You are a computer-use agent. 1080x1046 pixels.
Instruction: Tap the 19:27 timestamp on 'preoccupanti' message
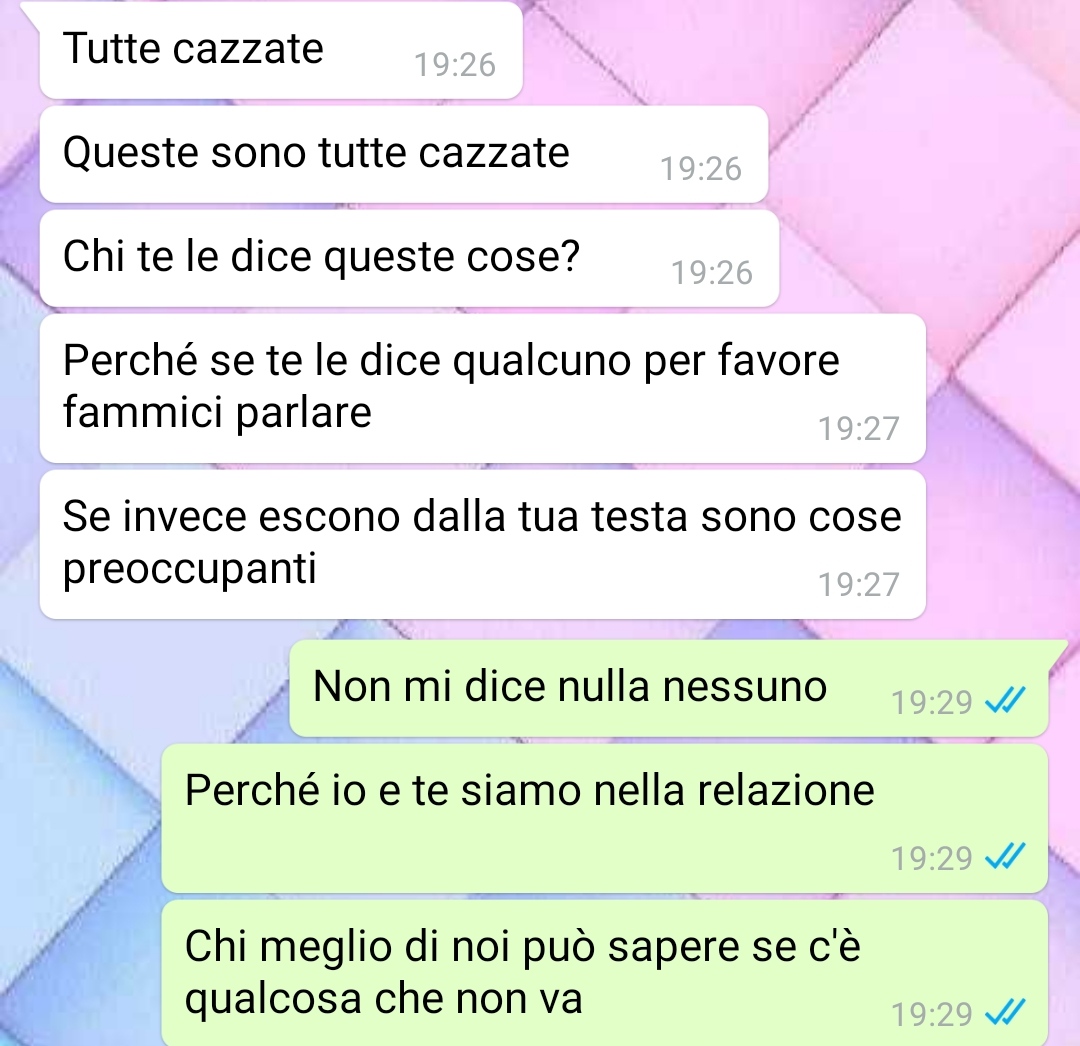pyautogui.click(x=858, y=585)
